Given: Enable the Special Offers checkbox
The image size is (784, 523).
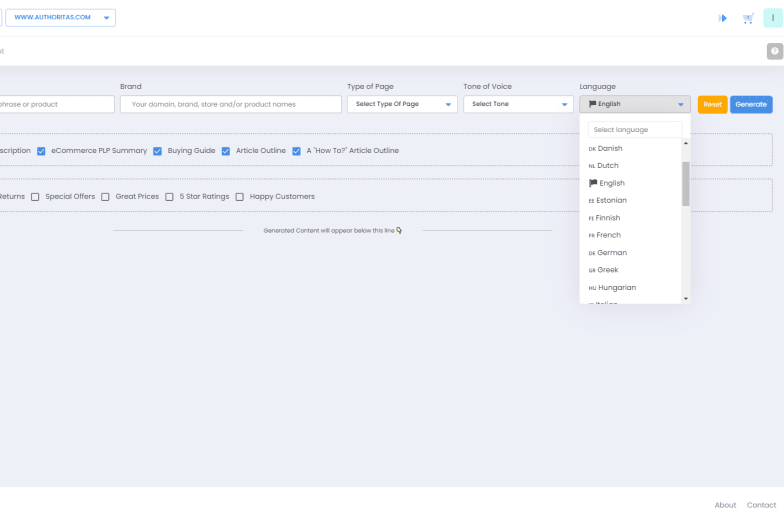Looking at the screenshot, I should (35, 197).
